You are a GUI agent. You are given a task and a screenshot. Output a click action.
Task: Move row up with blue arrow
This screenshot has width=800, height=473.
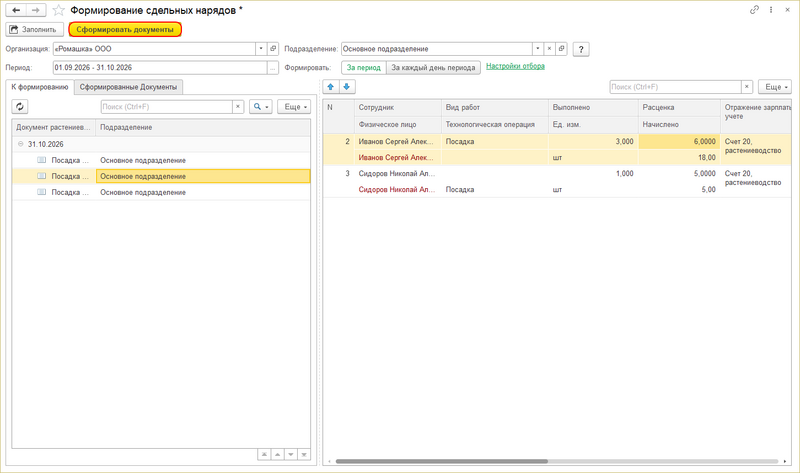pos(331,87)
